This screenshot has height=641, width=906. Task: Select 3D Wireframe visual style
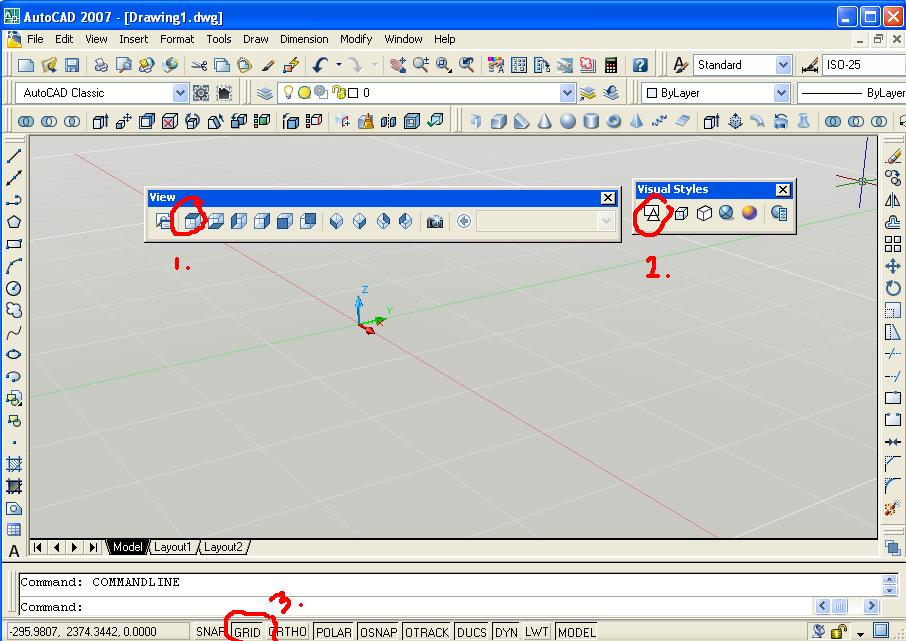681,213
